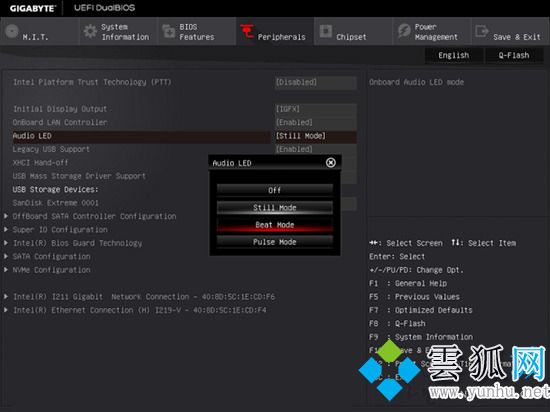The image size is (550, 412).
Task: Select Beat Mode option in popup
Action: [275, 225]
